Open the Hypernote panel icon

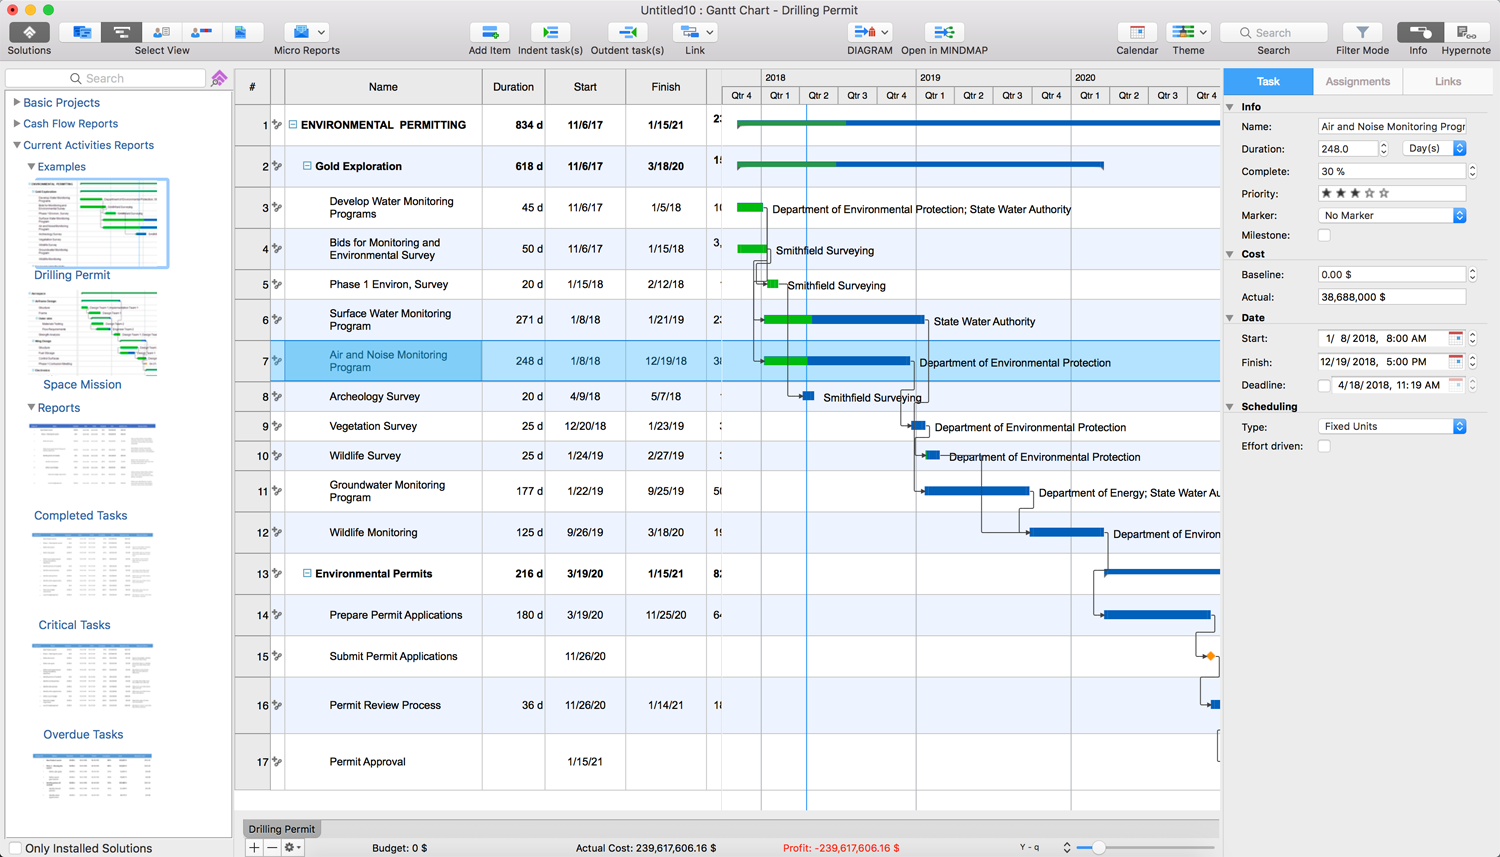(1465, 33)
